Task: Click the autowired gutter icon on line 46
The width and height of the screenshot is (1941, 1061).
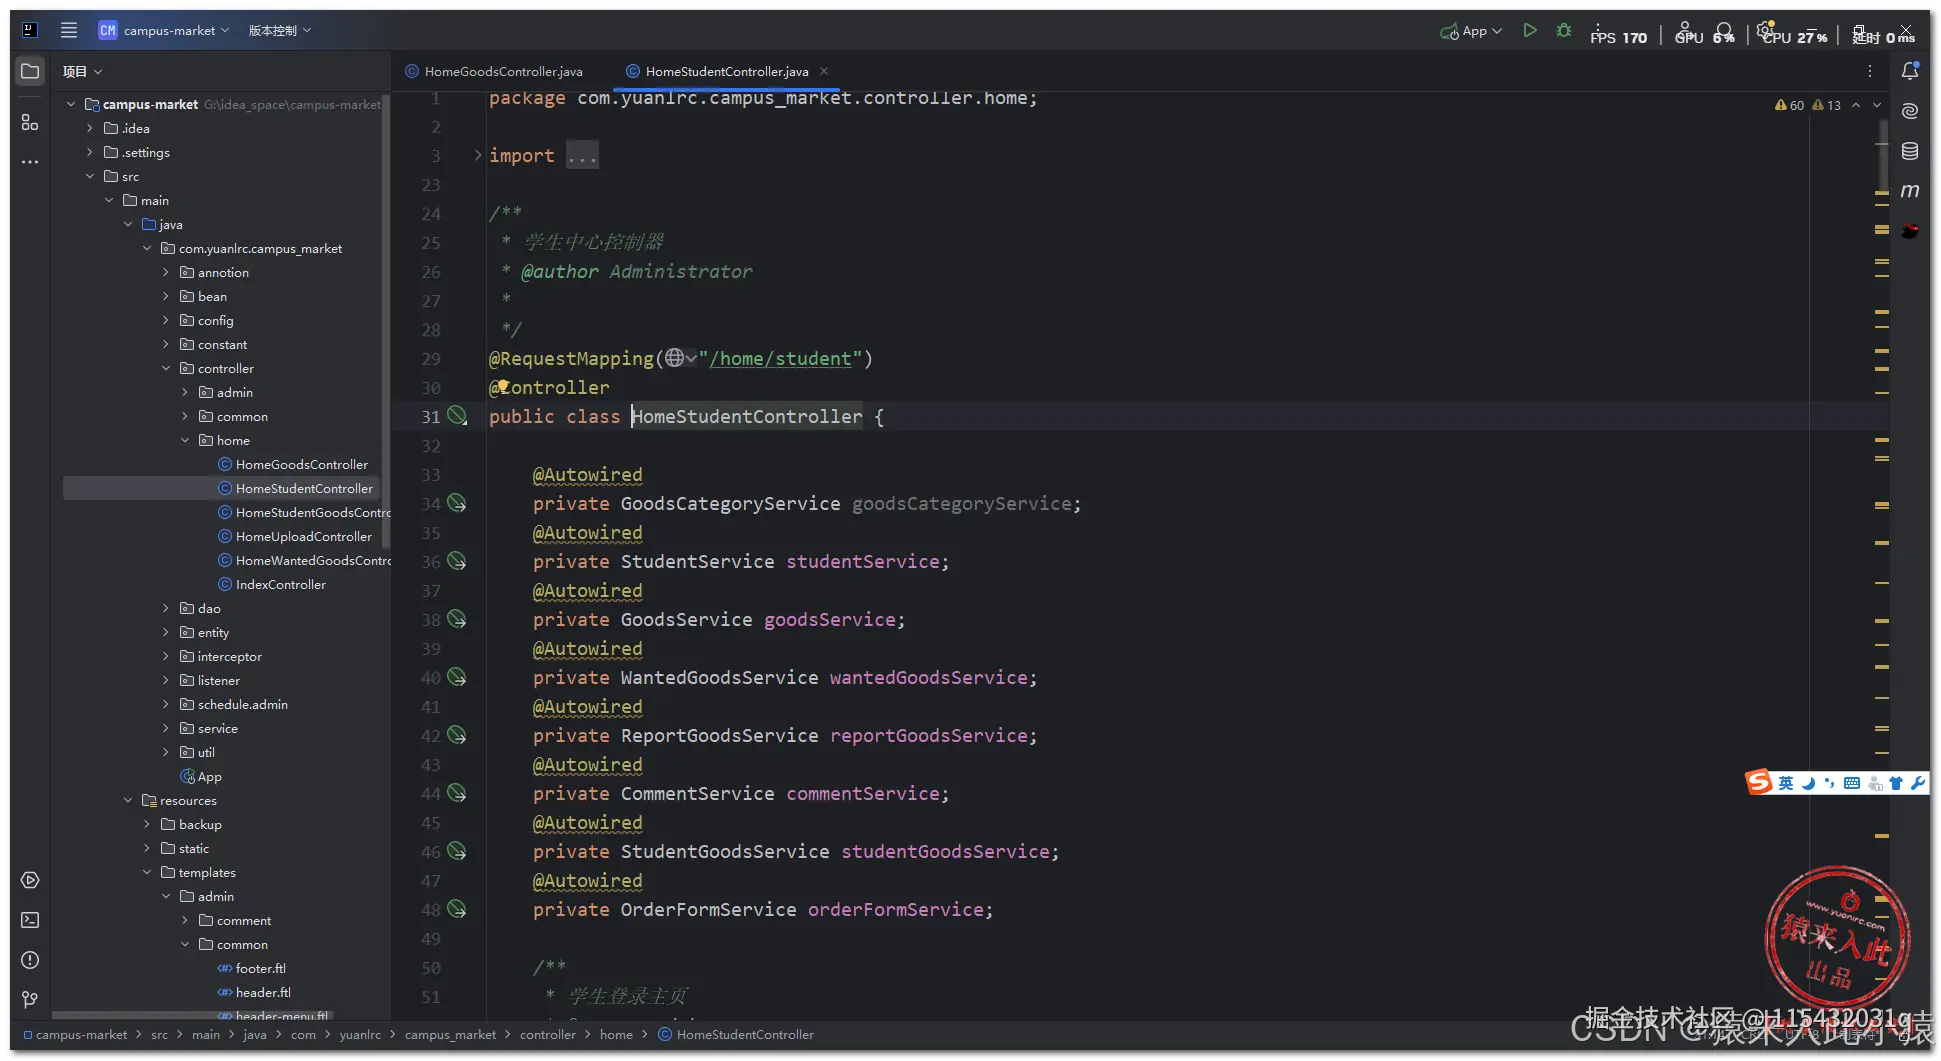Action: (x=457, y=851)
